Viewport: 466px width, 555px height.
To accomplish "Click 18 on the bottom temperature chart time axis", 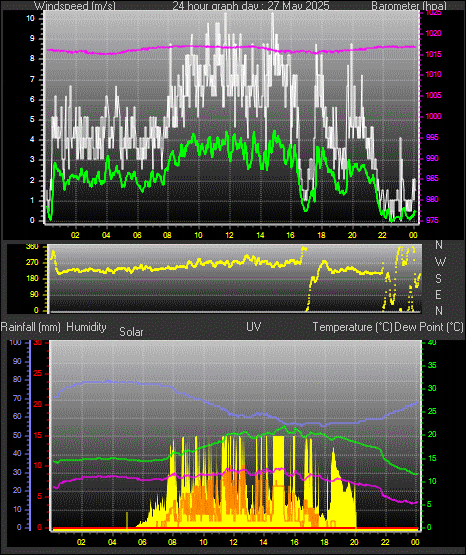I will pos(324,542).
